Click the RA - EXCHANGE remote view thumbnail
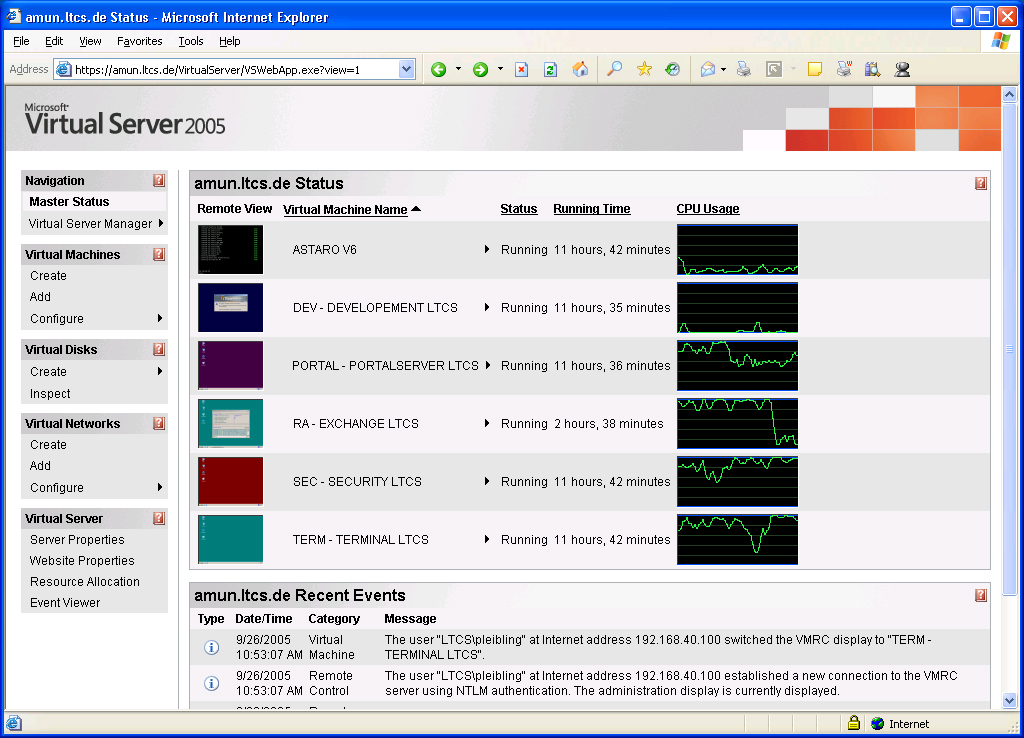 229,423
